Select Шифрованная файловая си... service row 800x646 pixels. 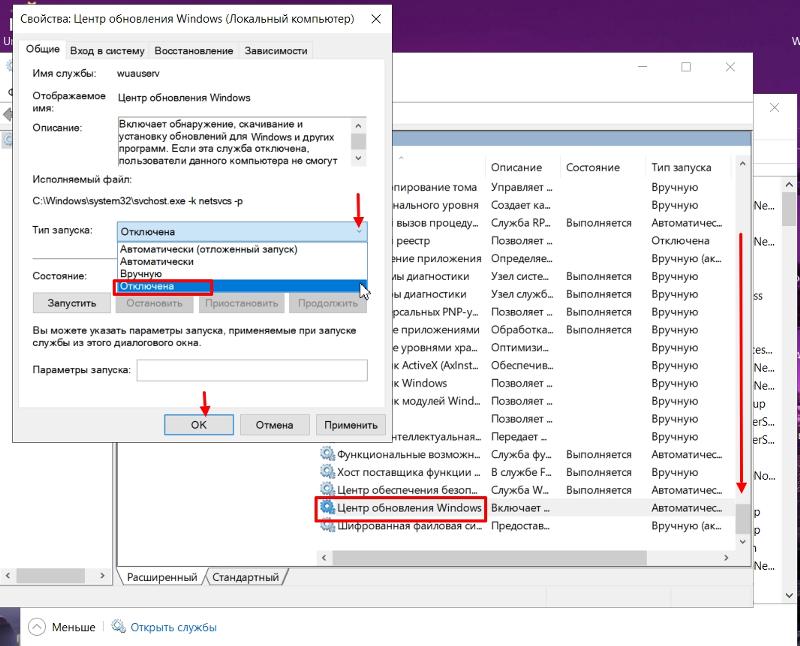click(526, 526)
